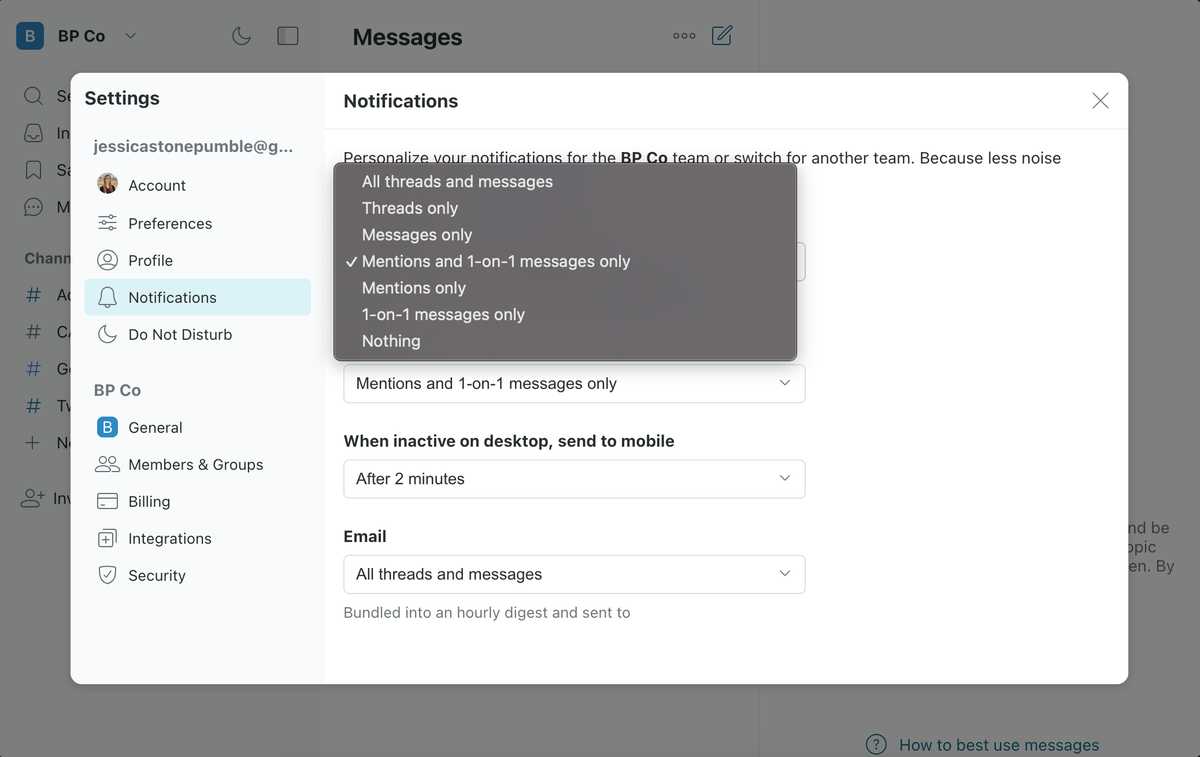Open Preferences in settings sidebar
This screenshot has width=1200, height=757.
[x=170, y=223]
